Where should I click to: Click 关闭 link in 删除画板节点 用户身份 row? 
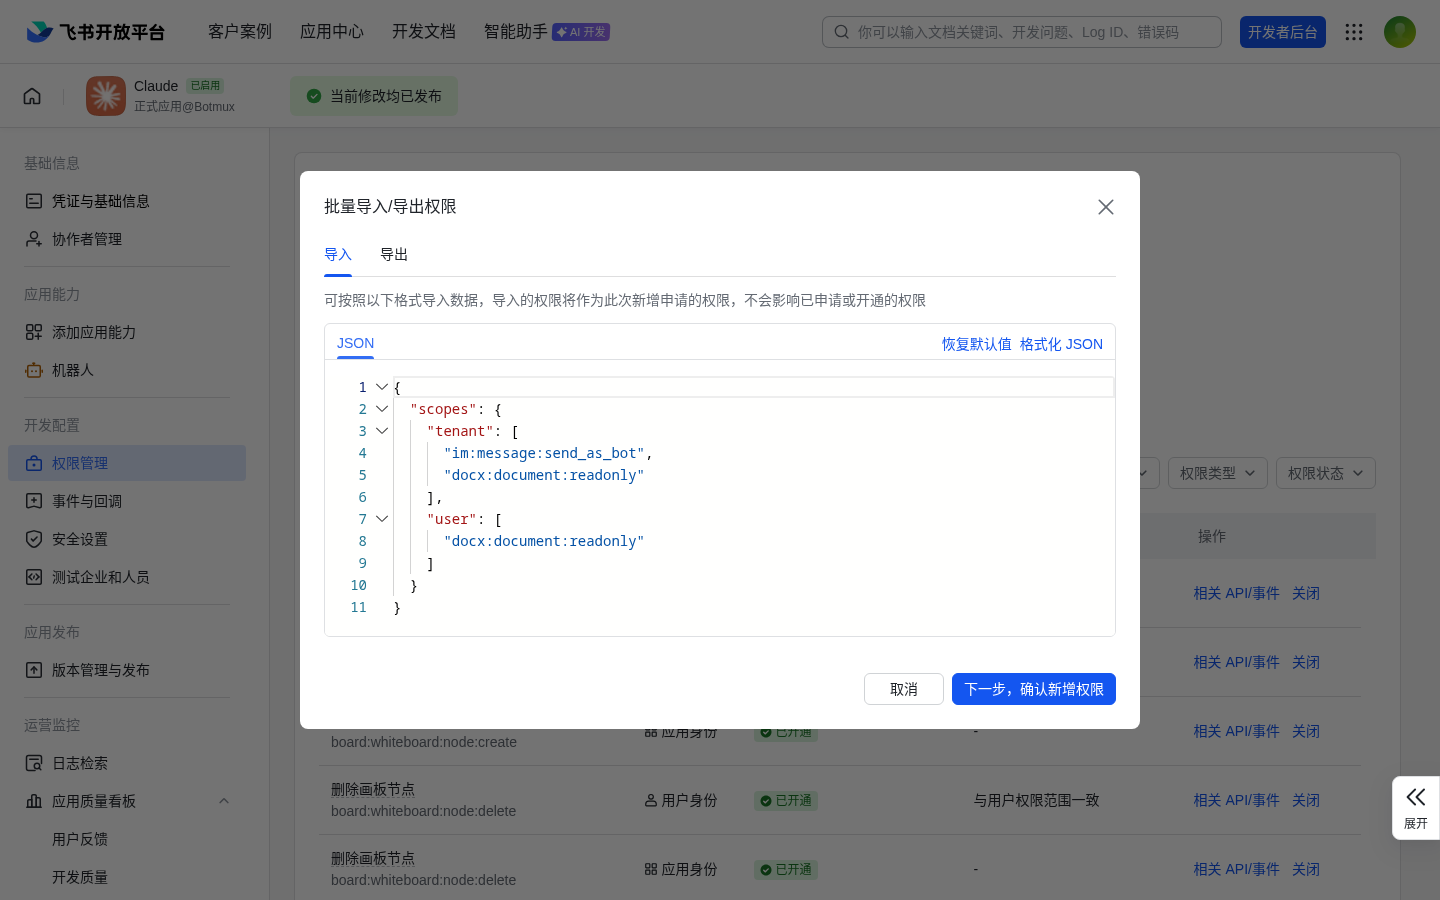(1306, 800)
